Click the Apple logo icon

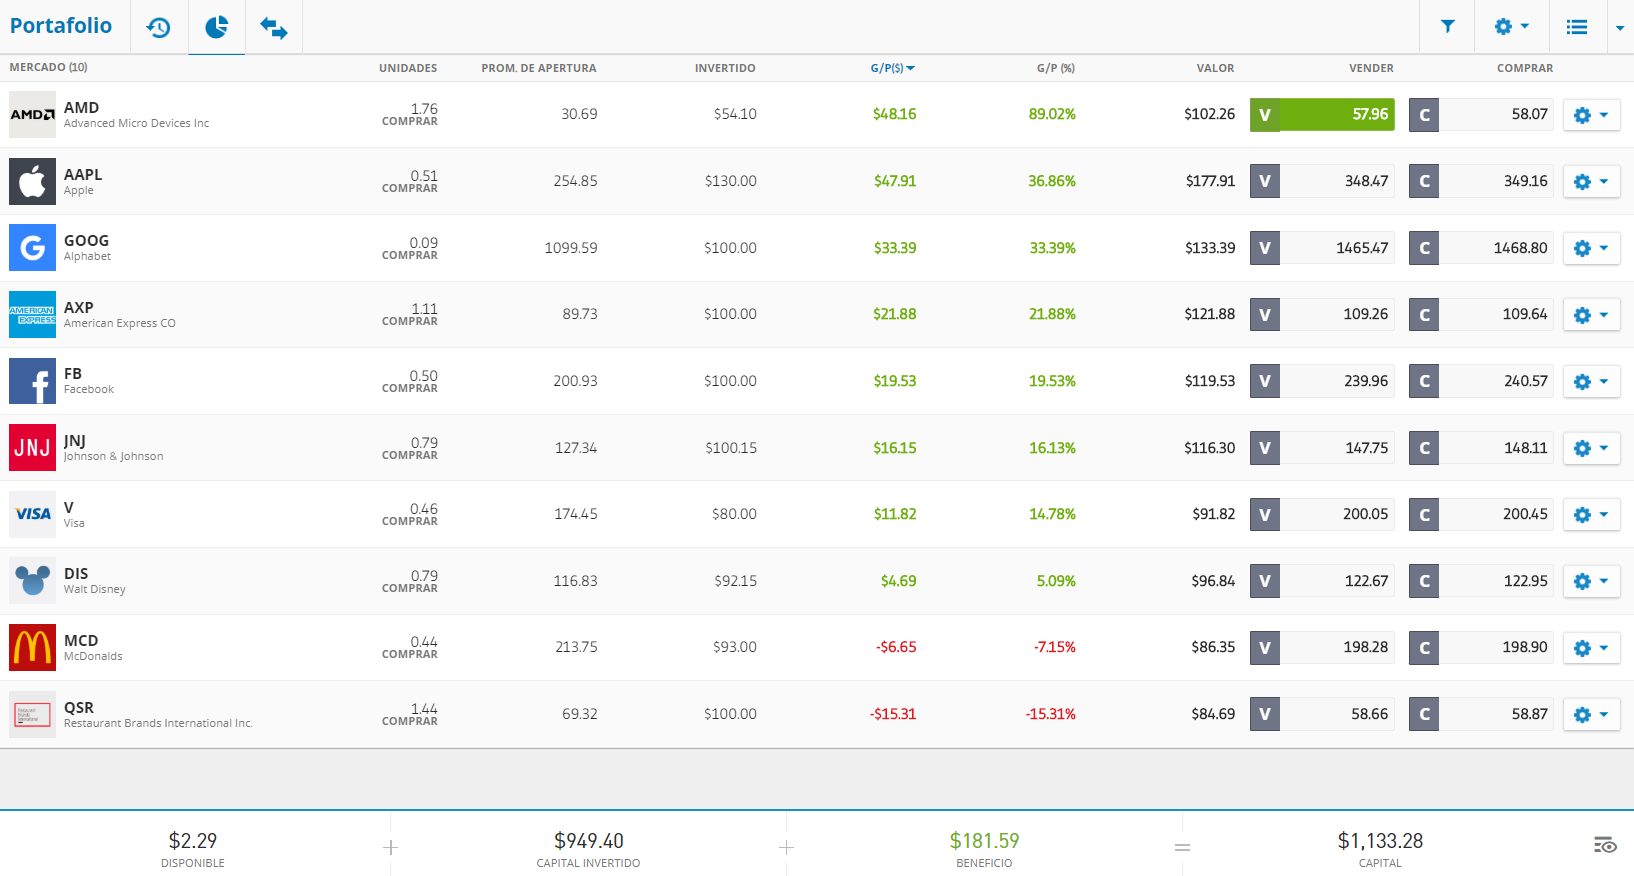(x=32, y=181)
